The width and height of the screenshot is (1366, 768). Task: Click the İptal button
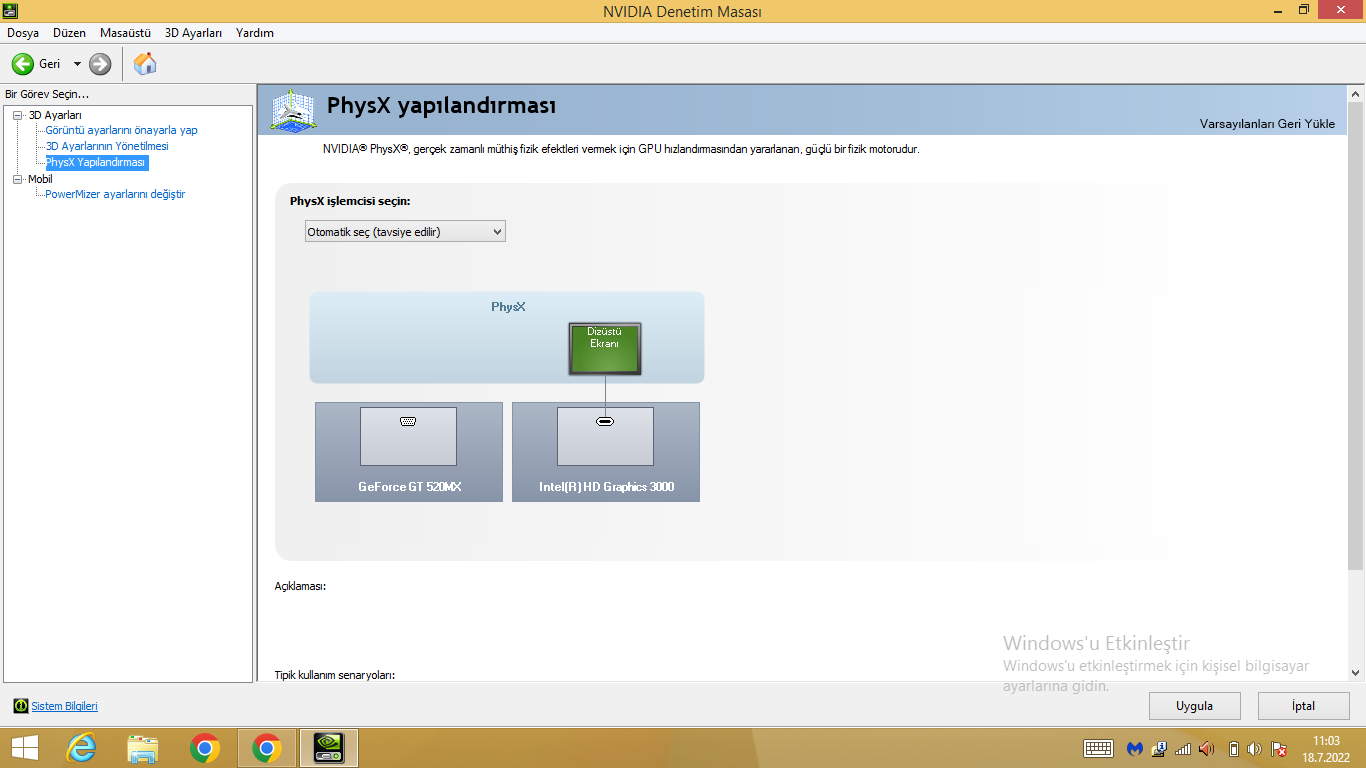1304,706
